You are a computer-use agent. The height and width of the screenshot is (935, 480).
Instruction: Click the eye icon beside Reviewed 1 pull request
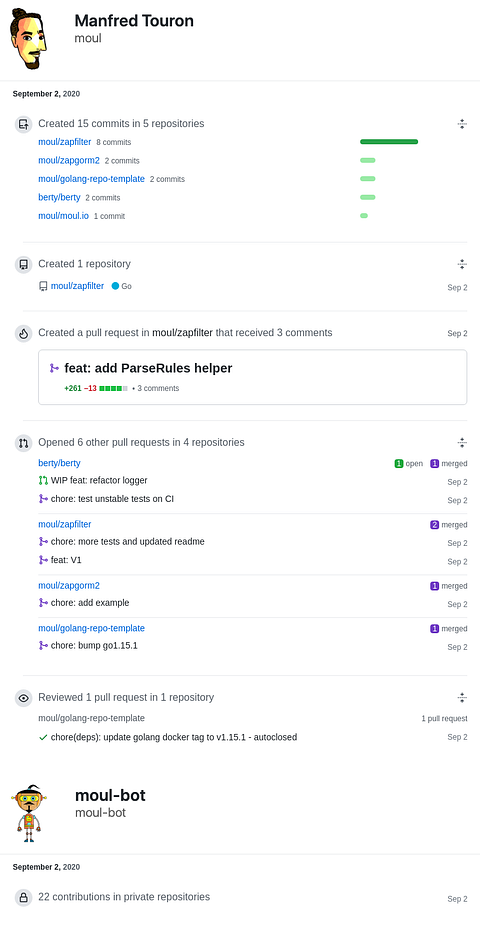[23, 698]
